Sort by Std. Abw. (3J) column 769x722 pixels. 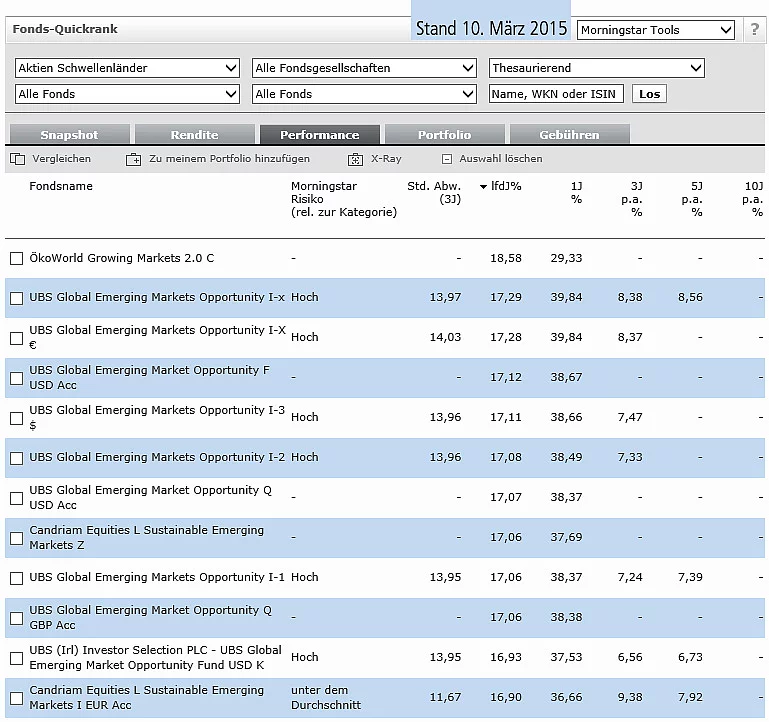pos(434,192)
